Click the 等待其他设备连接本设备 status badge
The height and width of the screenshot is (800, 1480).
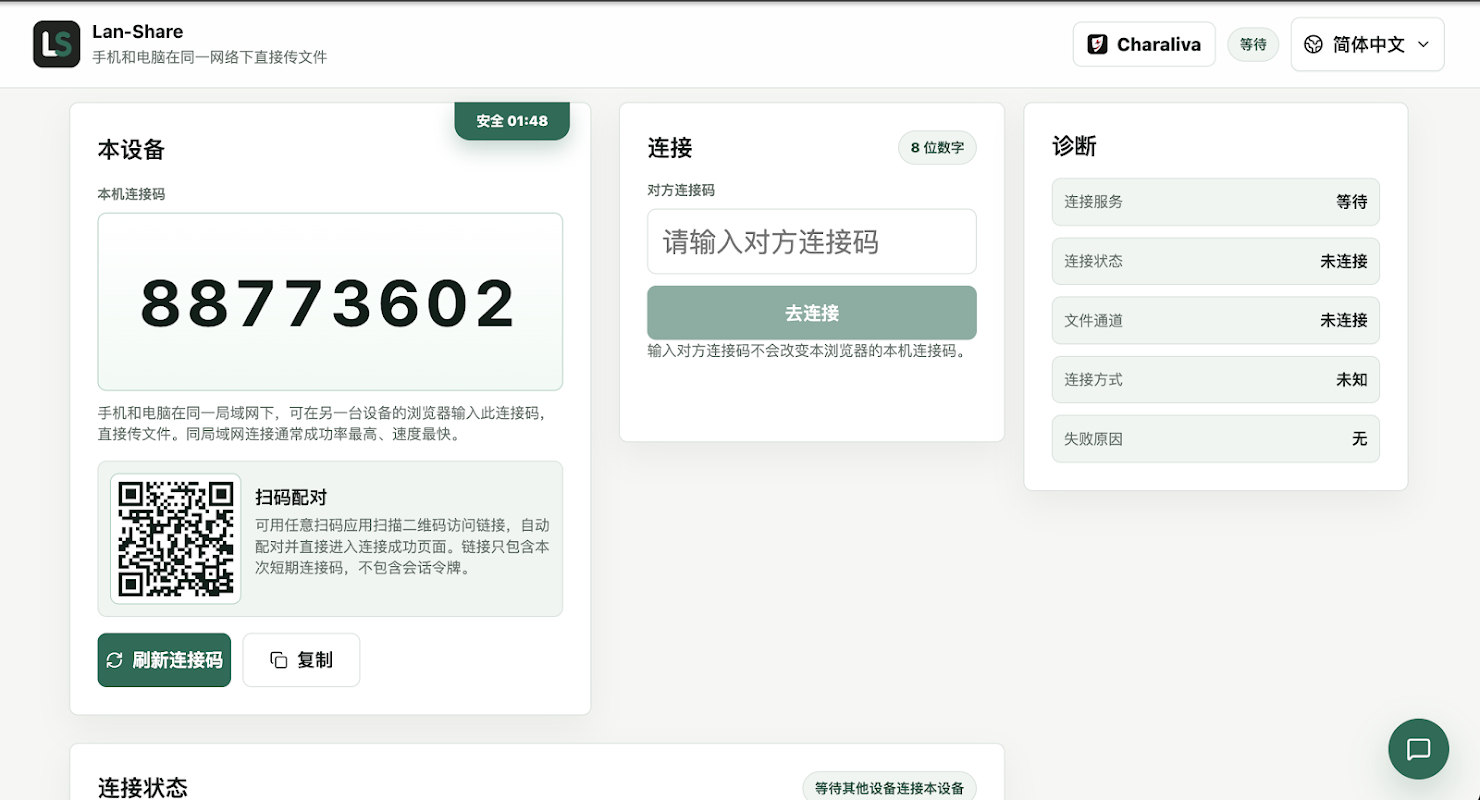[x=889, y=788]
